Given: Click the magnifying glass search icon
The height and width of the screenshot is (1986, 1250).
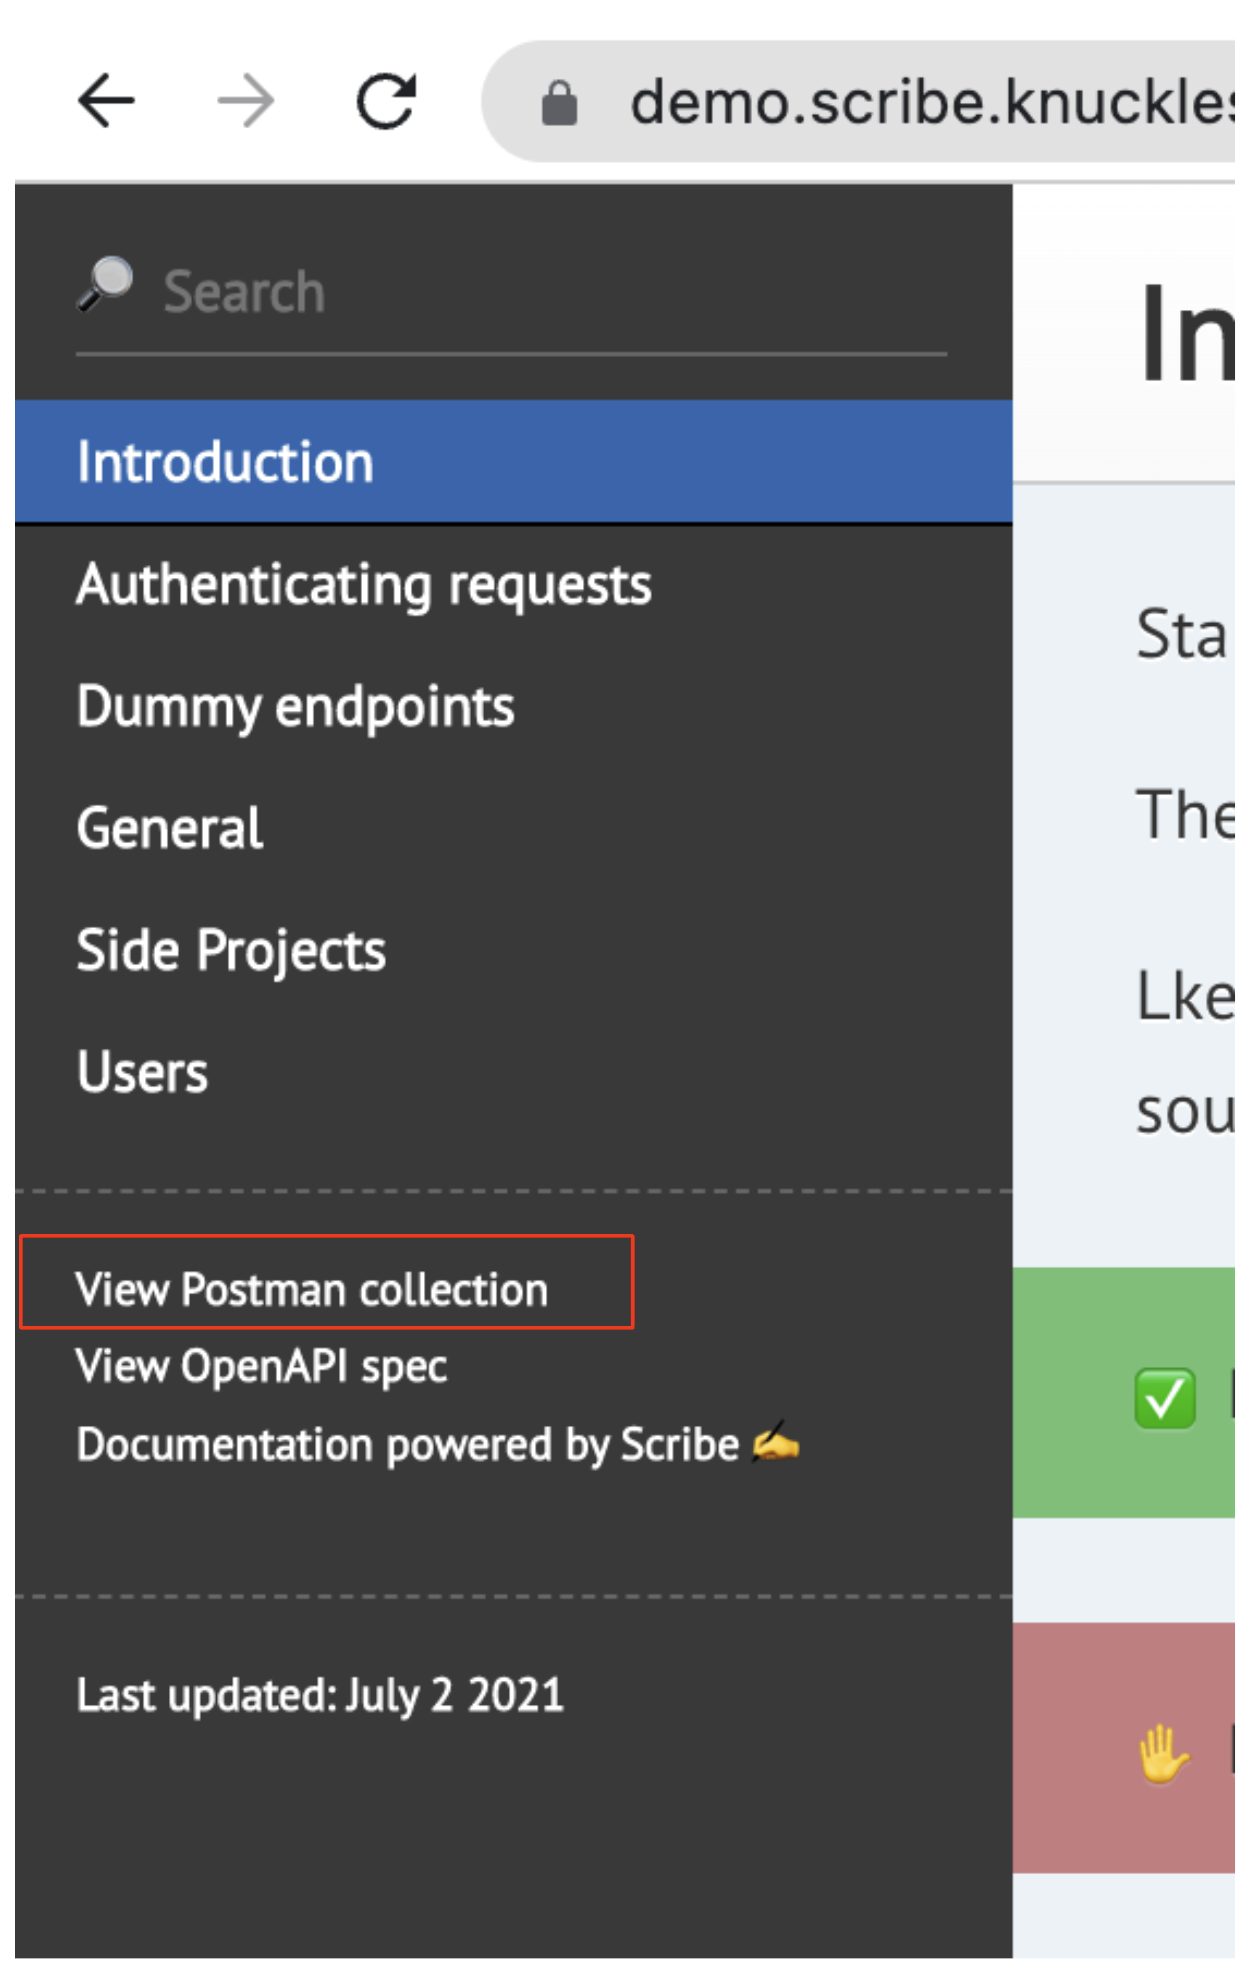Looking at the screenshot, I should 106,285.
